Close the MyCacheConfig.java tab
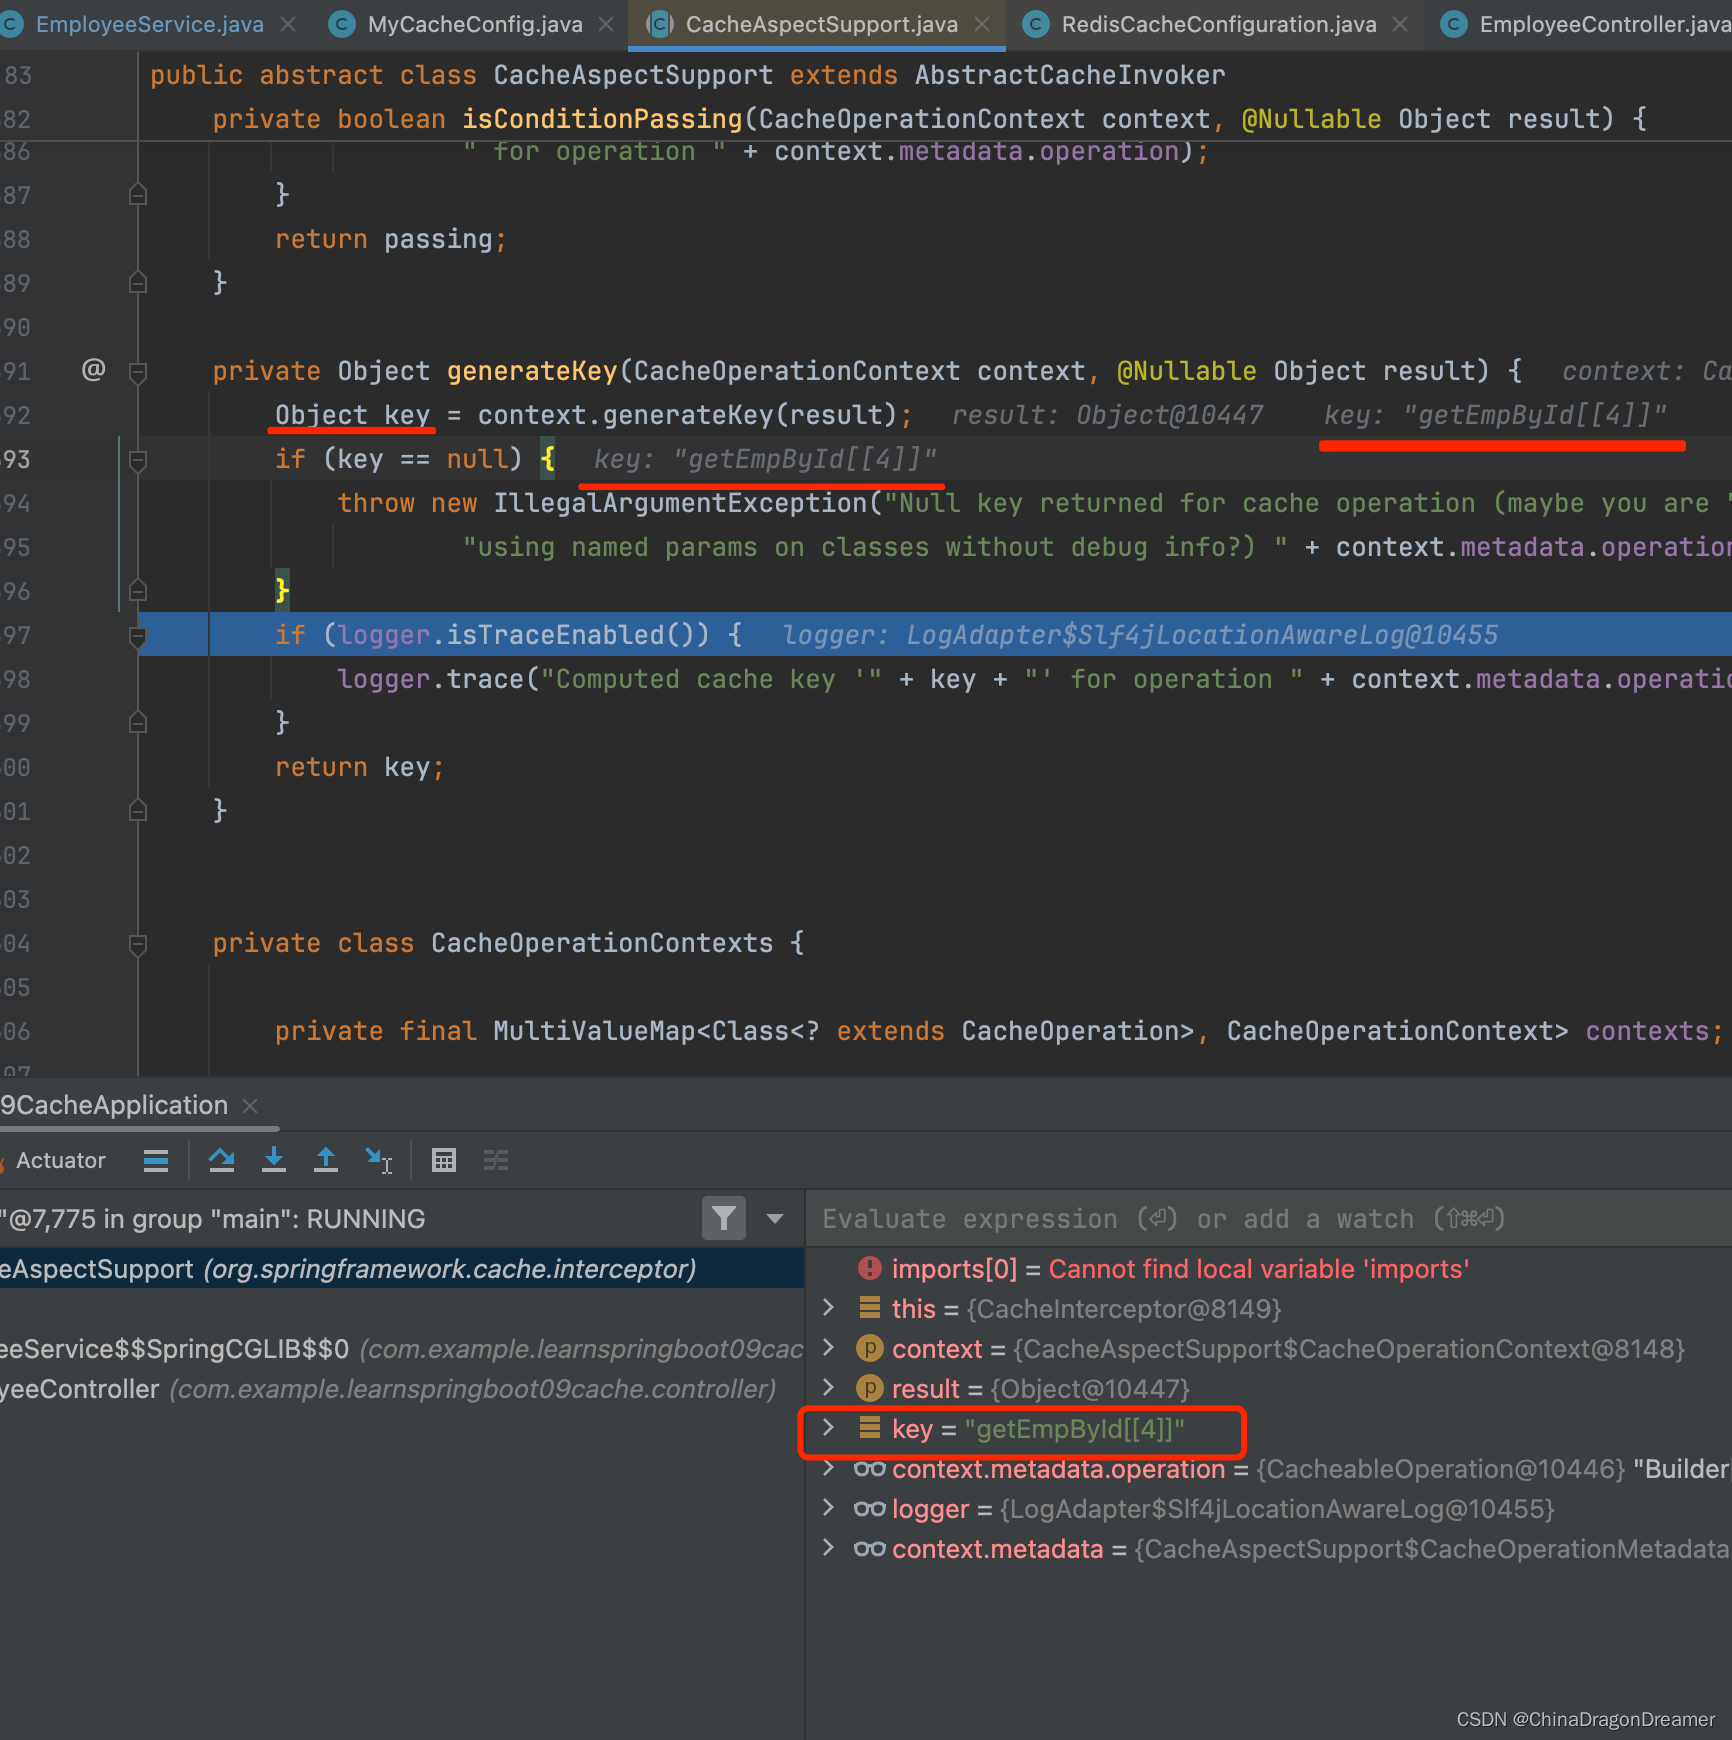 (606, 24)
